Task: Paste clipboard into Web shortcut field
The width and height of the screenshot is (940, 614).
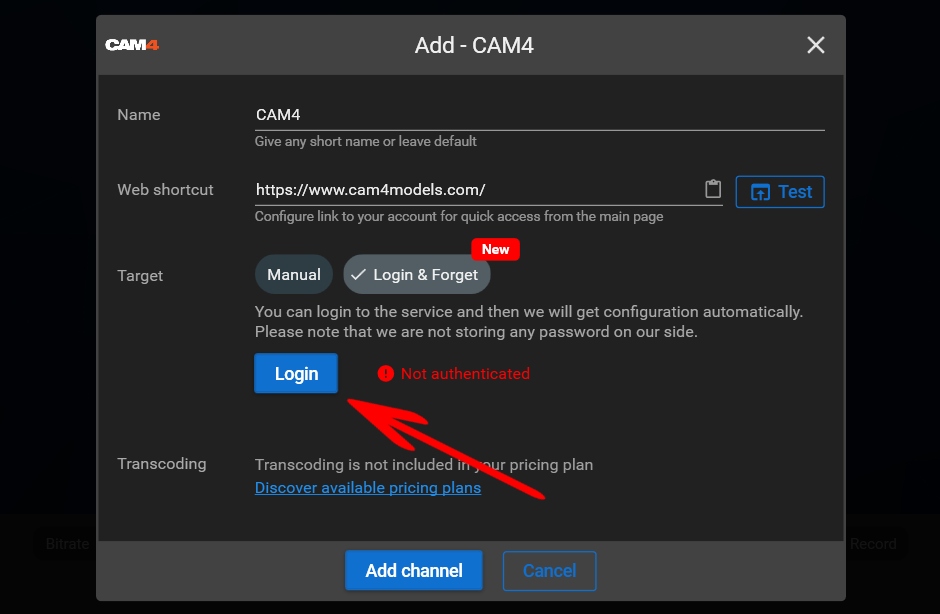Action: [713, 189]
